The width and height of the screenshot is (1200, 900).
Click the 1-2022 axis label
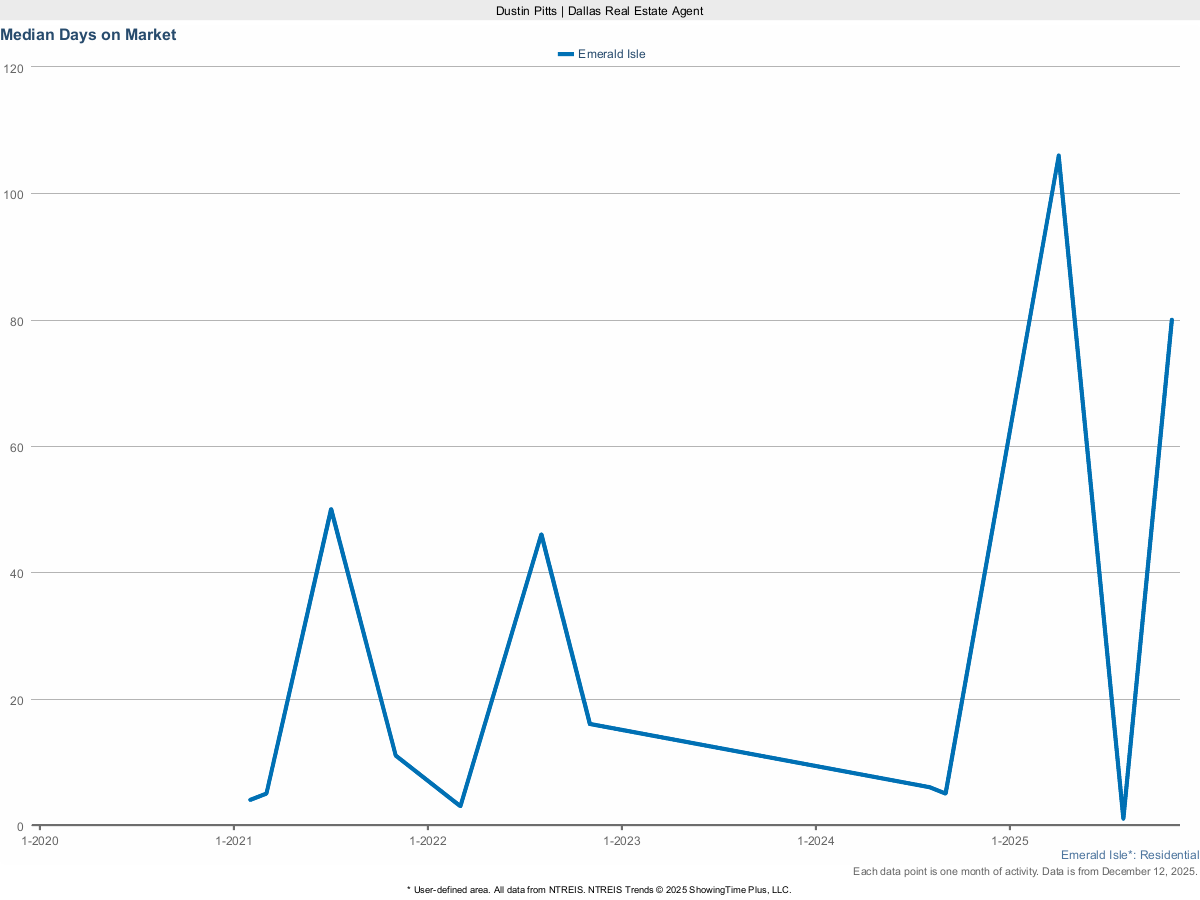(430, 841)
